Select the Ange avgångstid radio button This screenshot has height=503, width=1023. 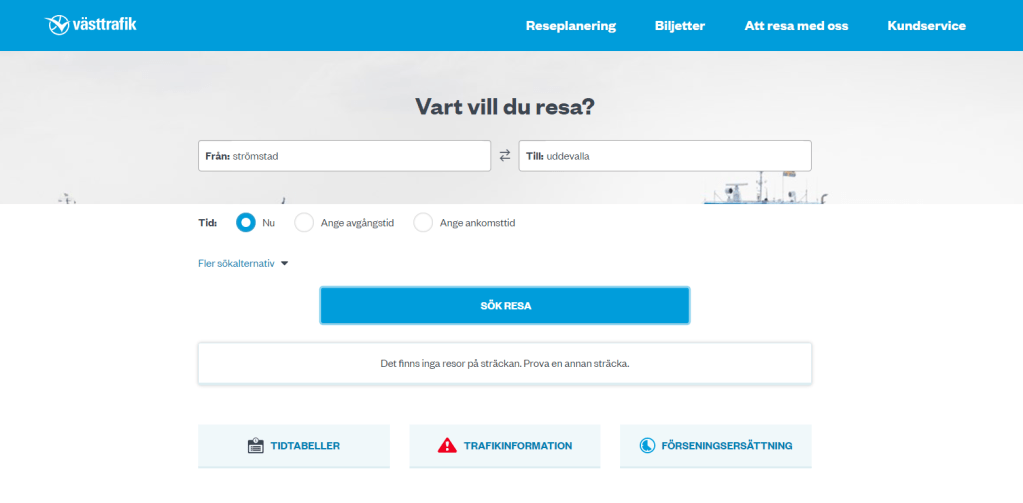click(x=305, y=223)
